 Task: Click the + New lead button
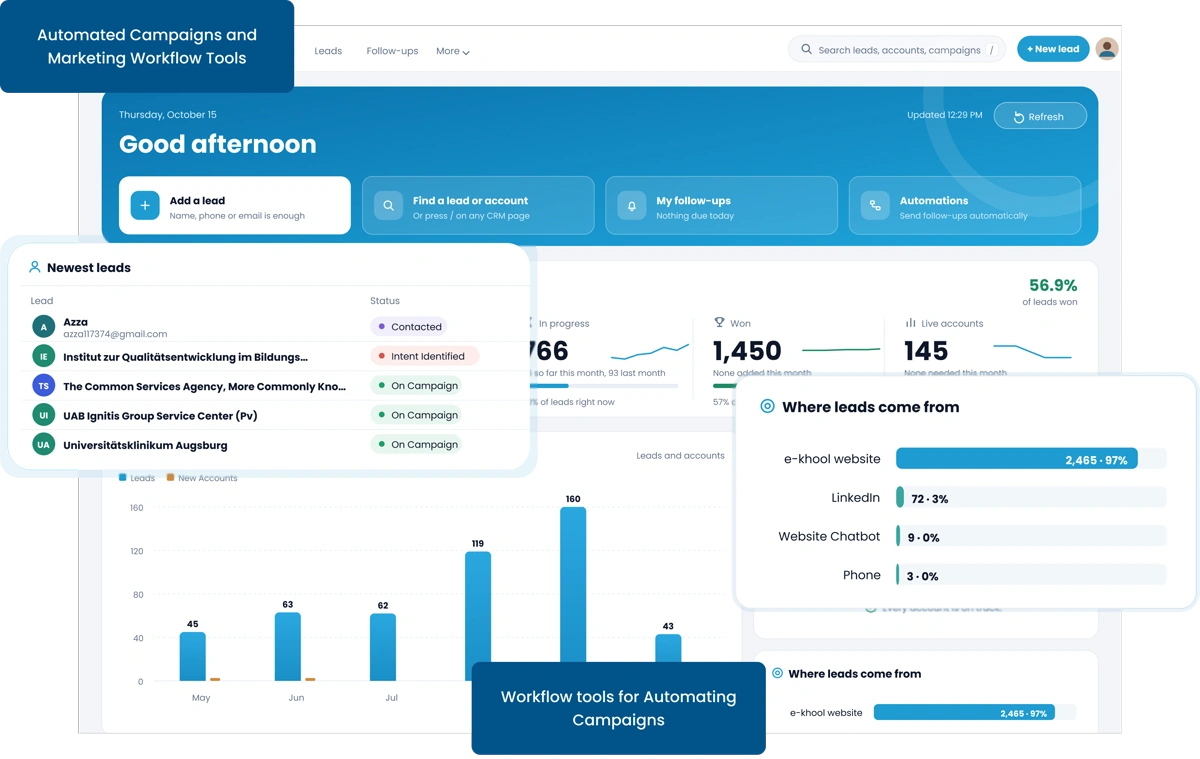pos(1053,48)
